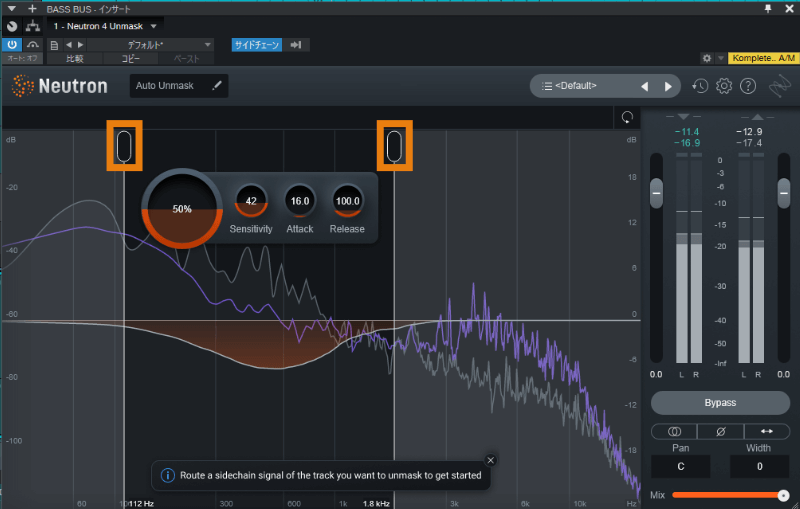This screenshot has width=800, height=509.
Task: Click the input gain fader handle
Action: click(656, 193)
